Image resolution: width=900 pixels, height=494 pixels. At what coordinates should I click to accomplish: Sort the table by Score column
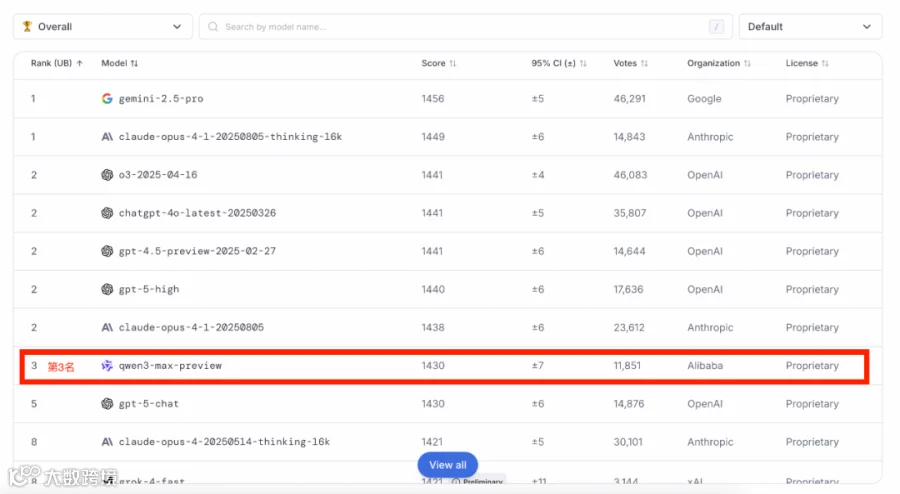coord(439,63)
